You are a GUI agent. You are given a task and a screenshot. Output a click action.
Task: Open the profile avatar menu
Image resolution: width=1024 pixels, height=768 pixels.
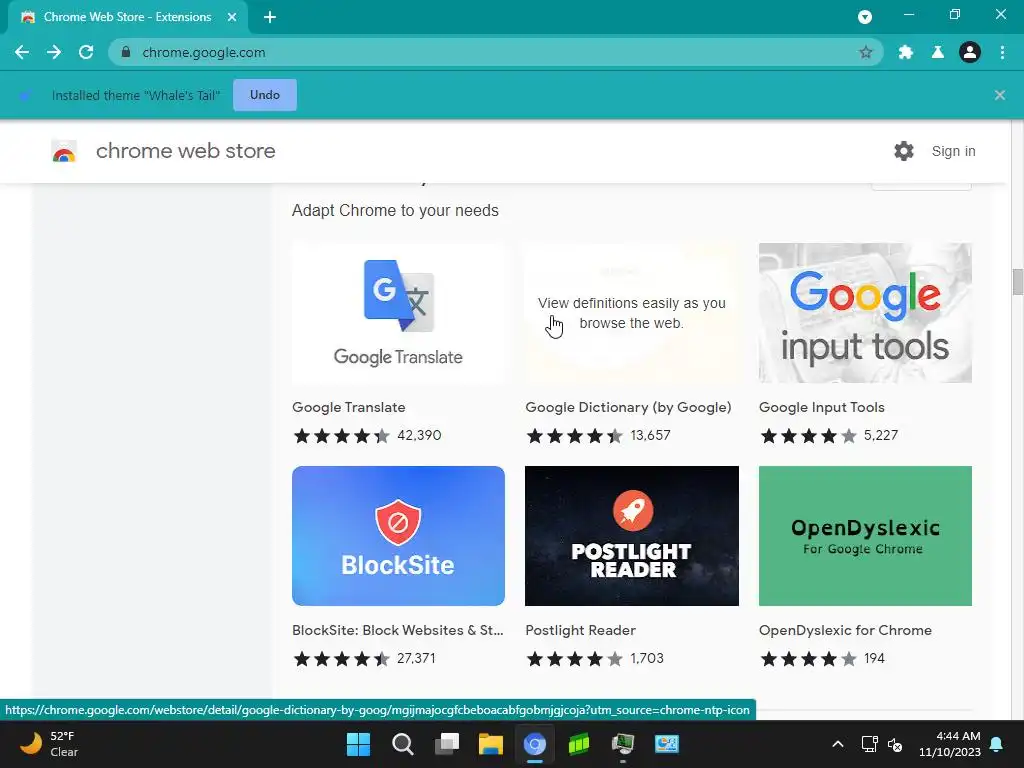point(969,52)
